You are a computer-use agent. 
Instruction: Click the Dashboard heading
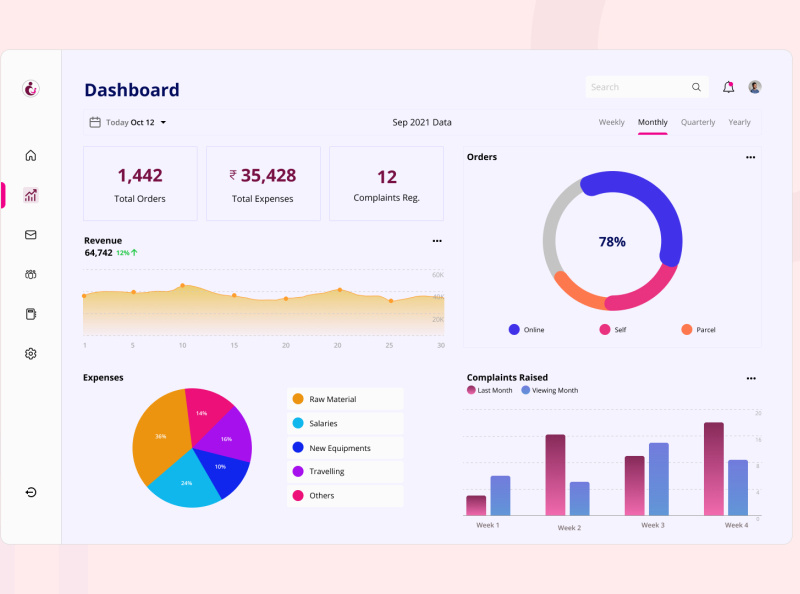132,90
